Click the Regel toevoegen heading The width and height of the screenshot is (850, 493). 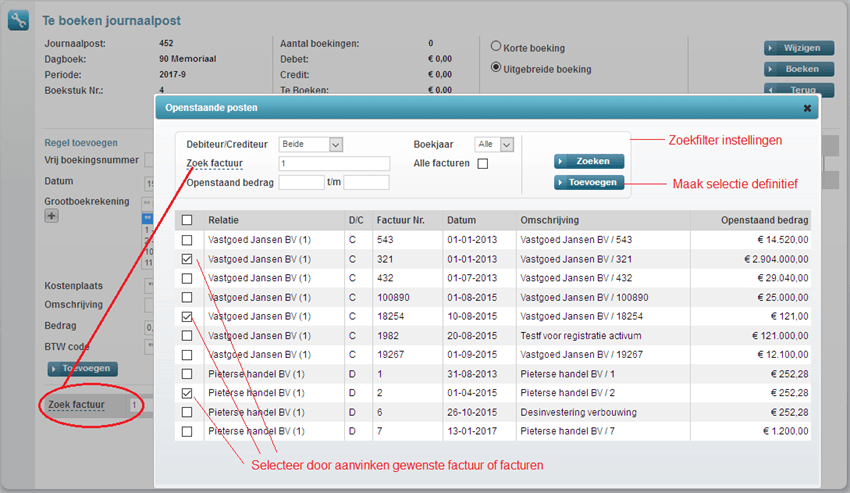81,143
